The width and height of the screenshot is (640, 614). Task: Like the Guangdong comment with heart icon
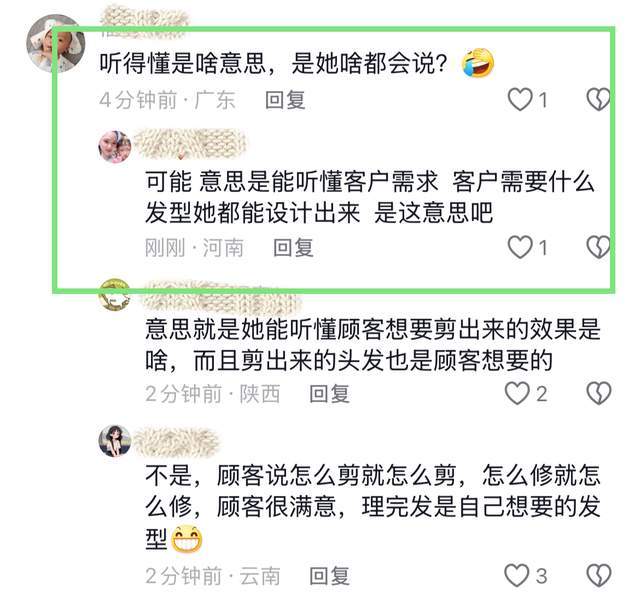tap(520, 100)
